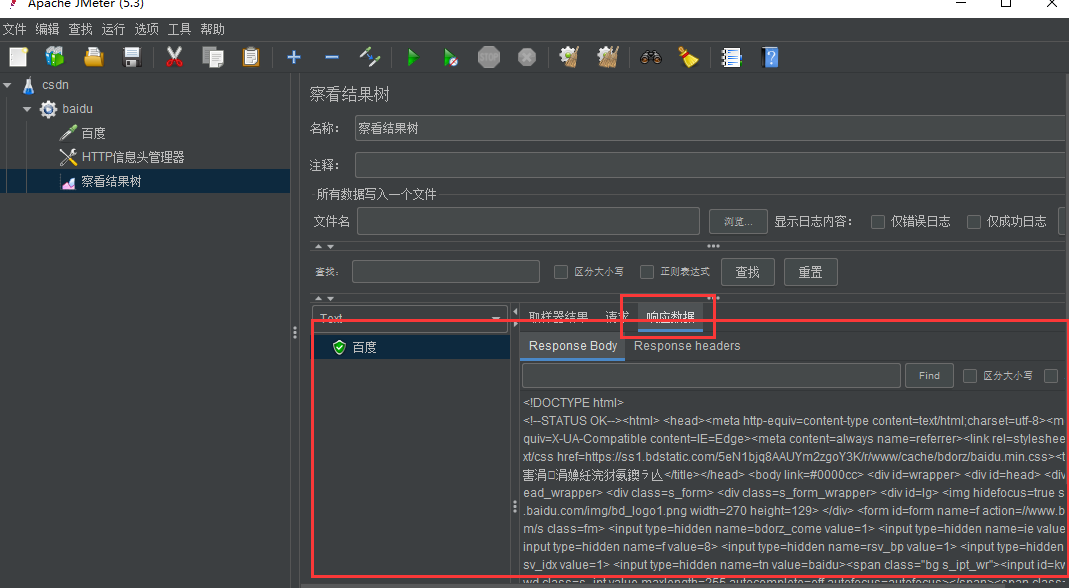Click Start no pauses icon
The width and height of the screenshot is (1069, 588).
point(451,57)
